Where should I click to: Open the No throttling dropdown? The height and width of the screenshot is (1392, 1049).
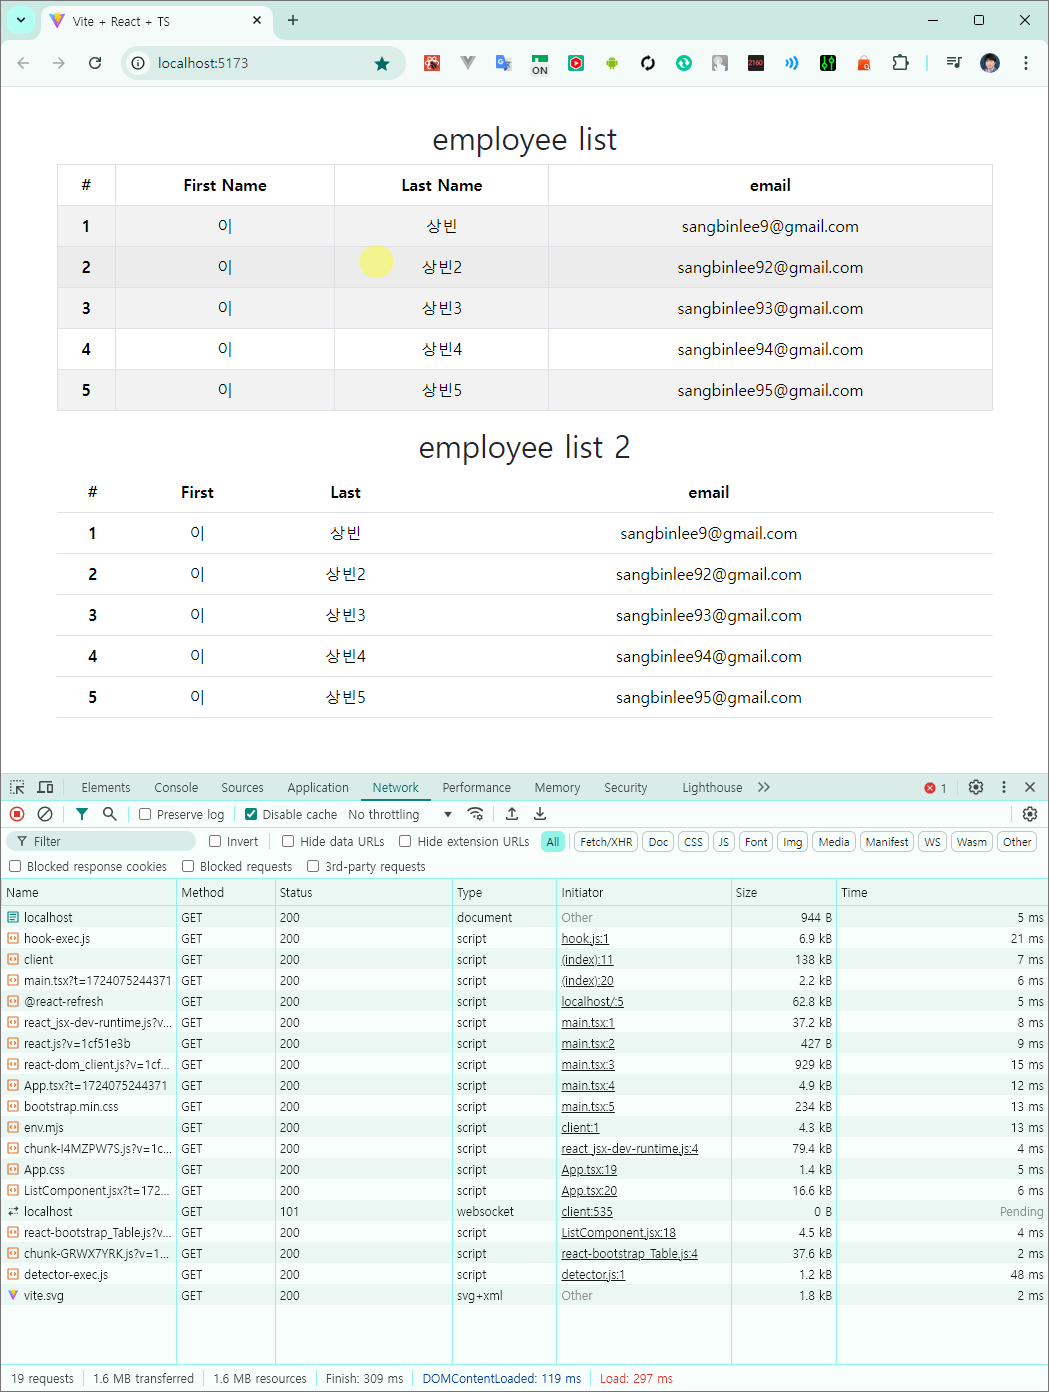[400, 814]
